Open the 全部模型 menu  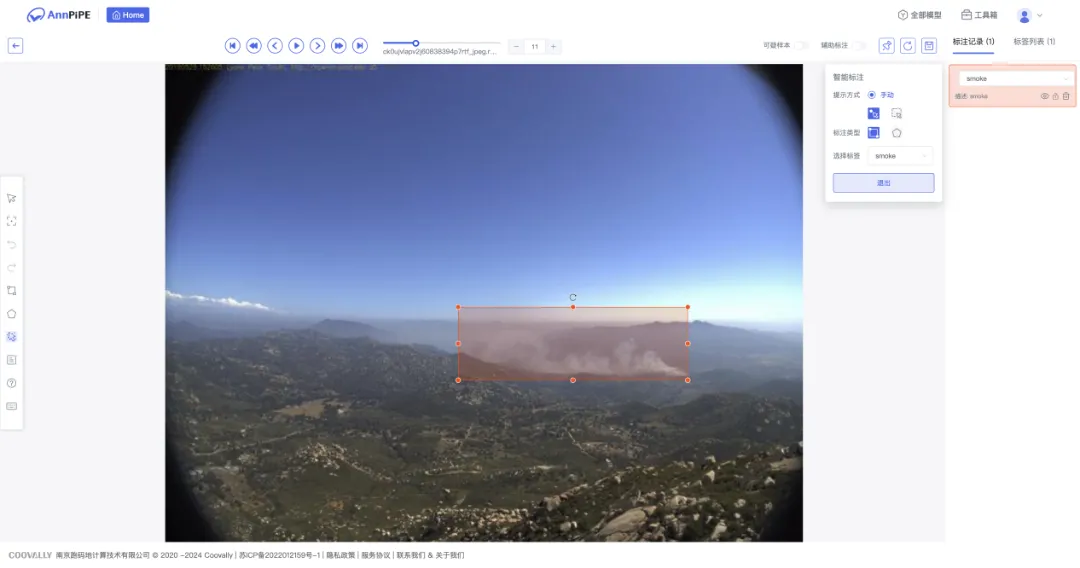[919, 15]
